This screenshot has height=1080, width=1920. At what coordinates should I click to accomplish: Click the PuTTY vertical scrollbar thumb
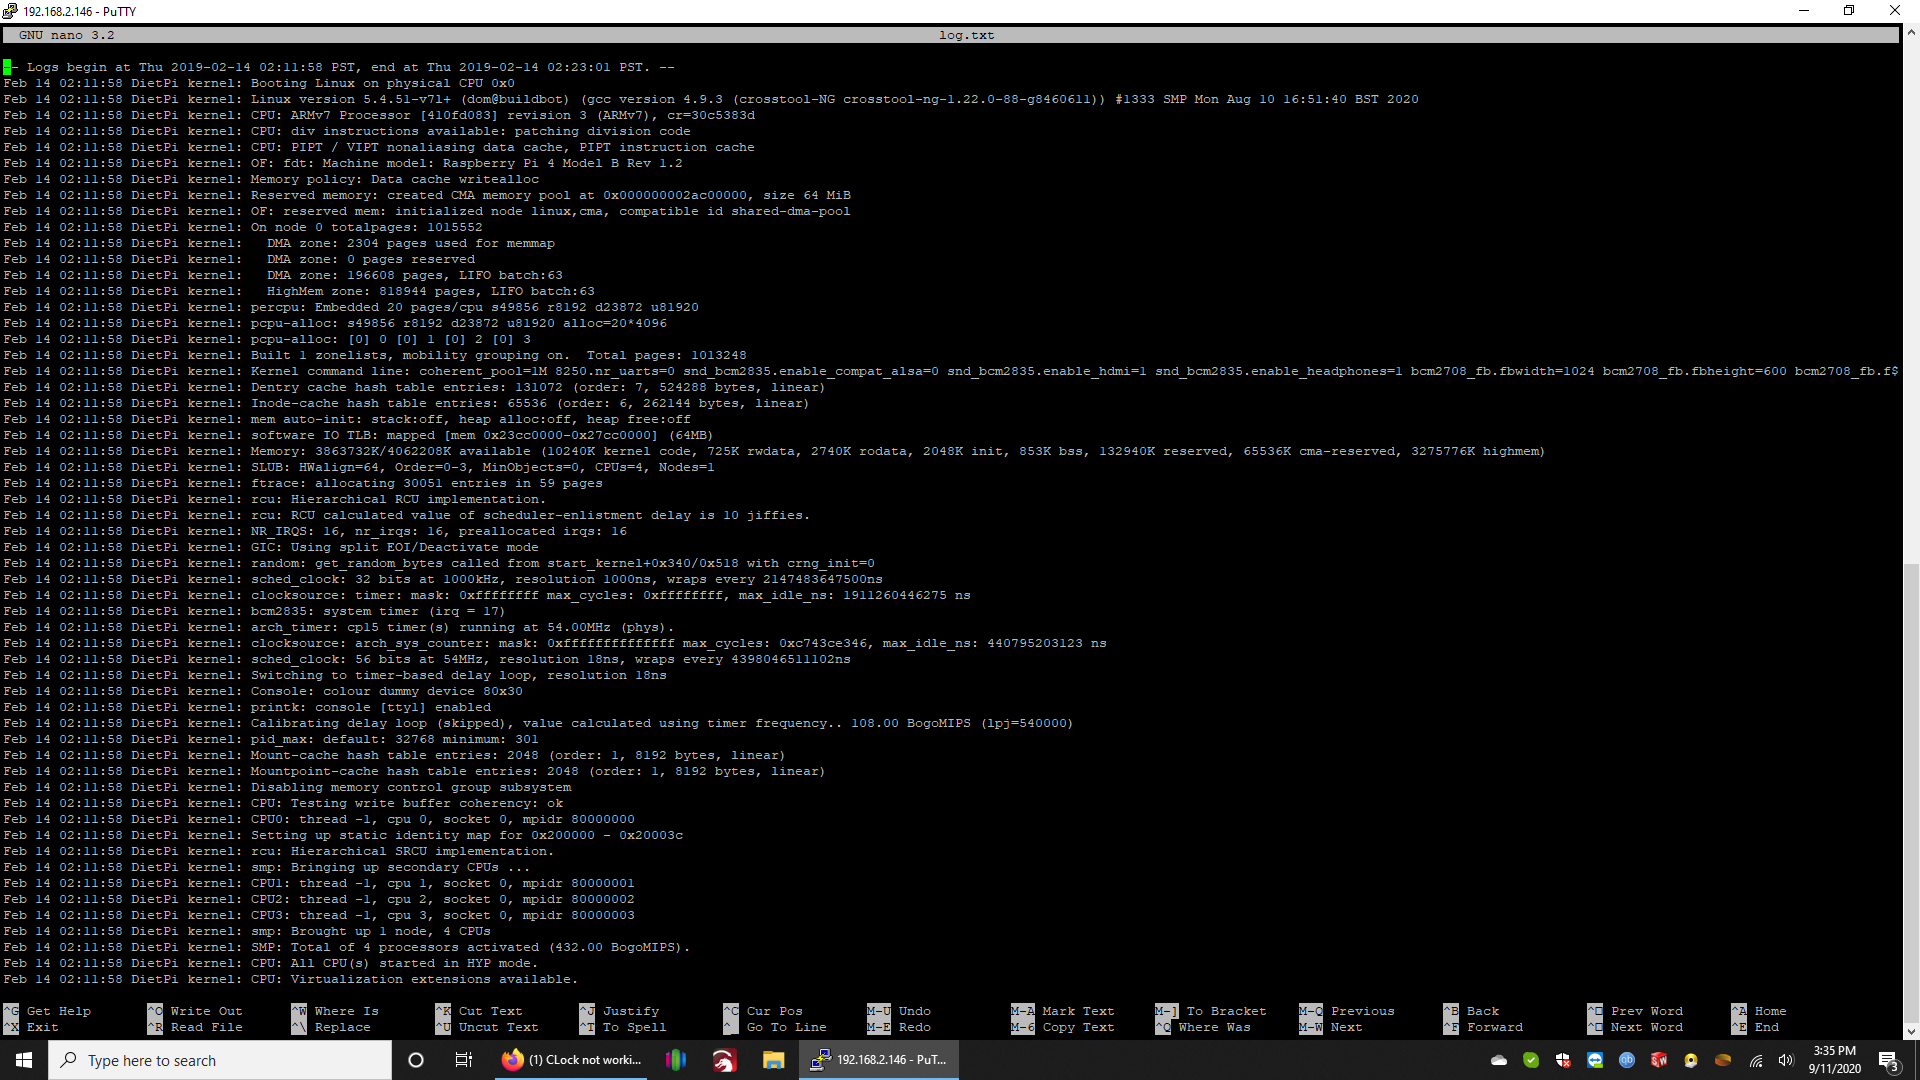1911,795
